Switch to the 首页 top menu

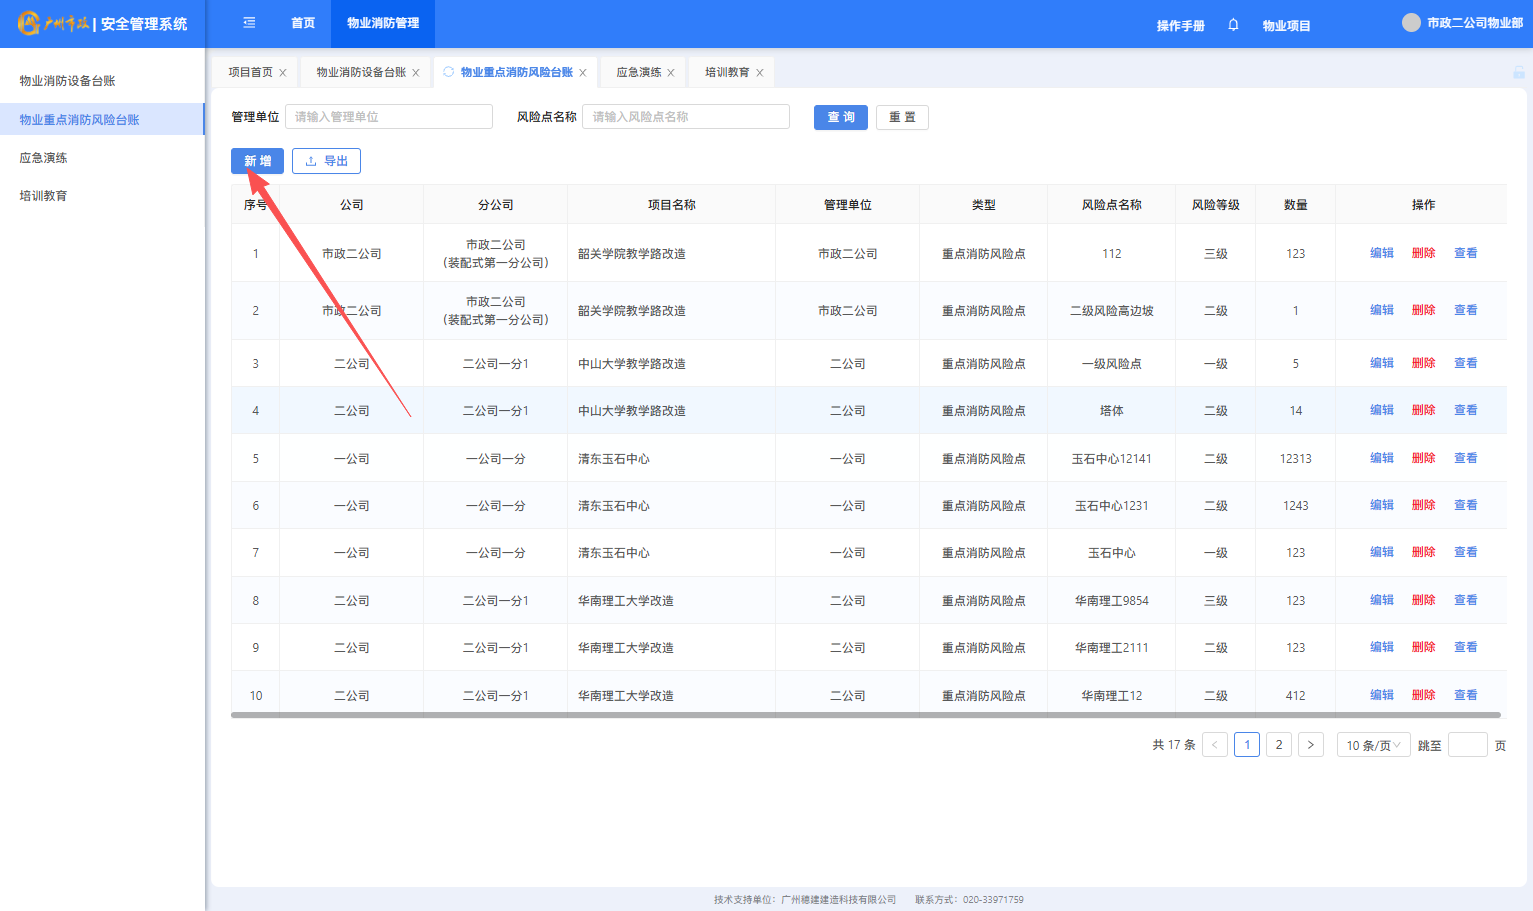click(x=303, y=23)
